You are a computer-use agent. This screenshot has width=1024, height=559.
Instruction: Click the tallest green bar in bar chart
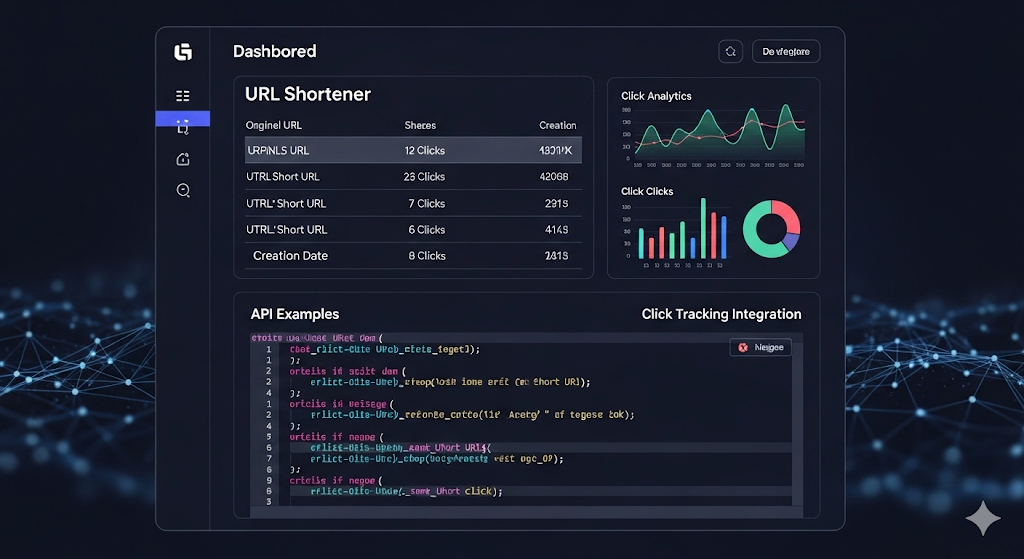(x=703, y=229)
